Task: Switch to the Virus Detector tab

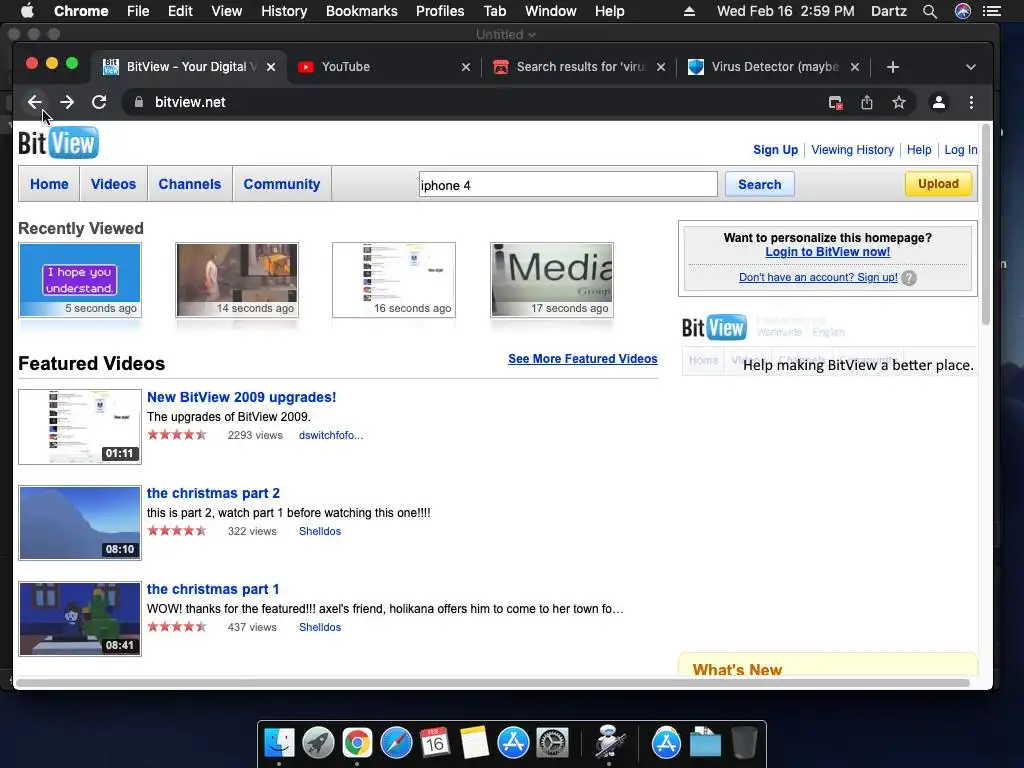Action: (x=773, y=67)
